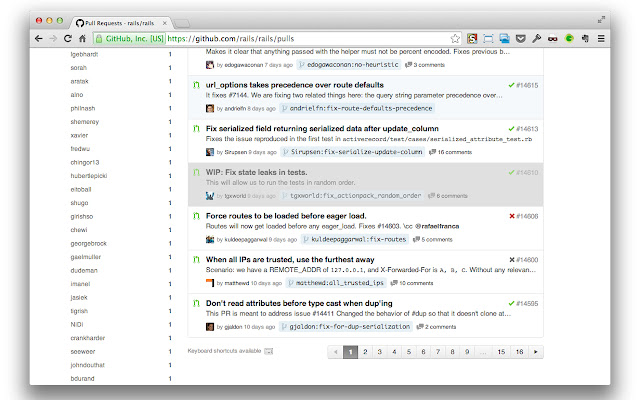The image size is (640, 400).
Task: Click the glasses extension icon
Action: click(552, 39)
